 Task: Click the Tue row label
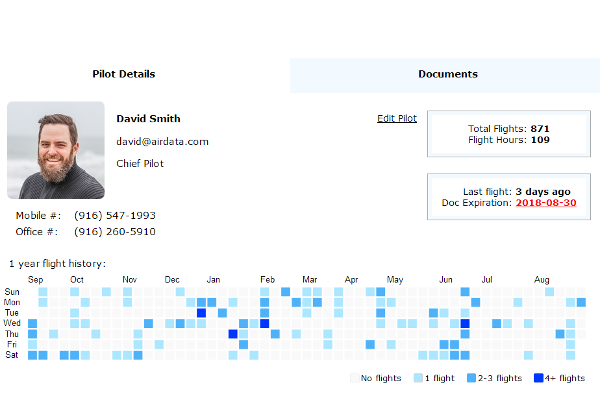pos(12,313)
